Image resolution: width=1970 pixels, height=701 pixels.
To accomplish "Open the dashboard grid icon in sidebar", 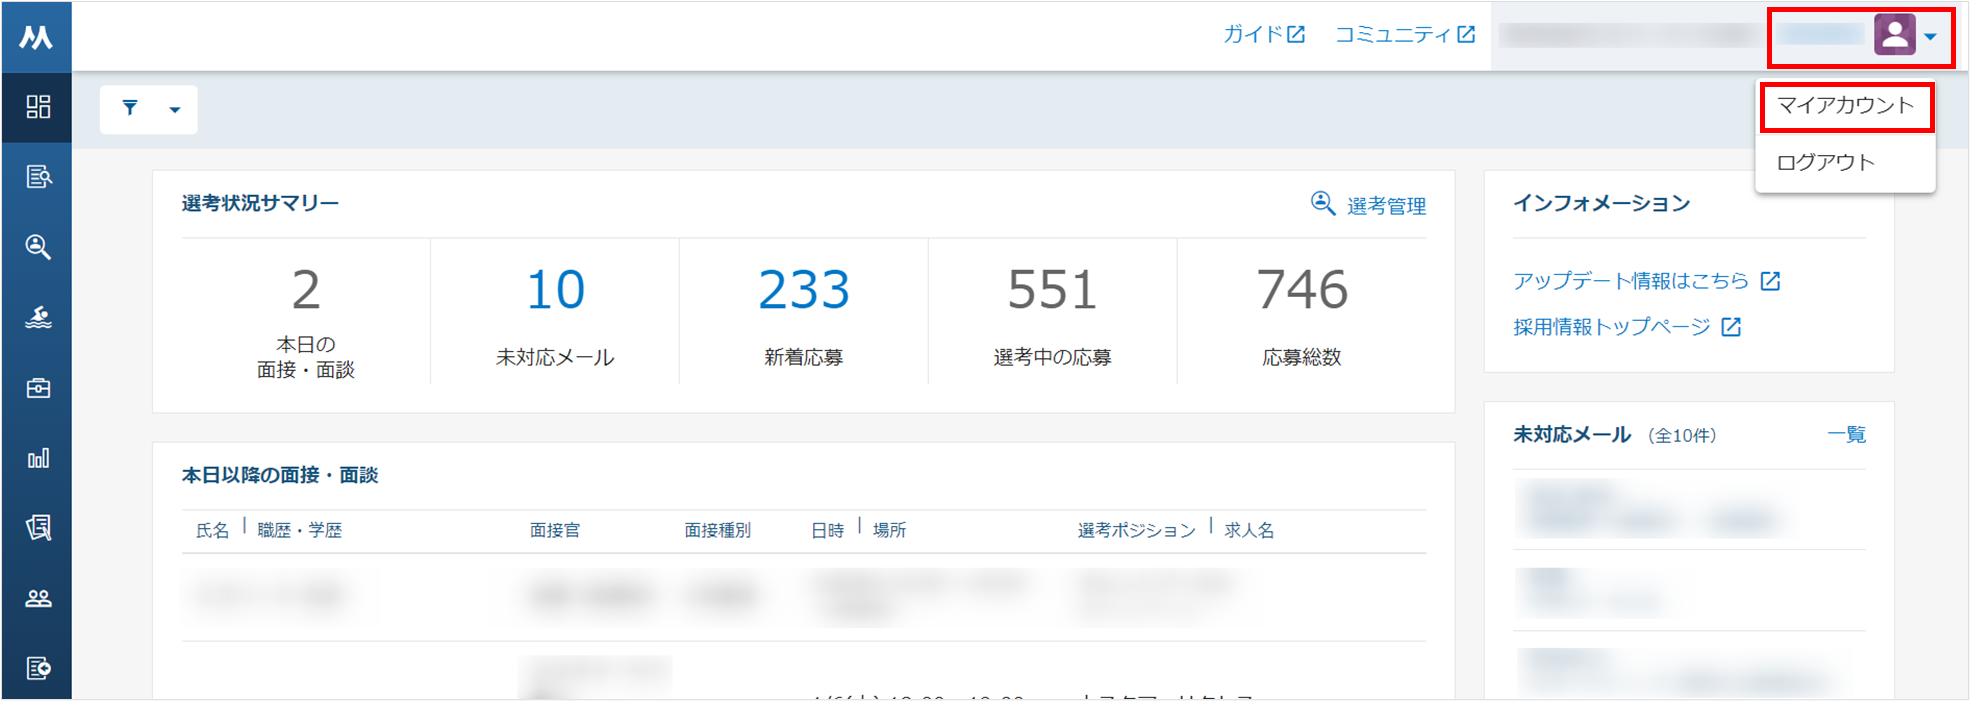I will click(38, 107).
